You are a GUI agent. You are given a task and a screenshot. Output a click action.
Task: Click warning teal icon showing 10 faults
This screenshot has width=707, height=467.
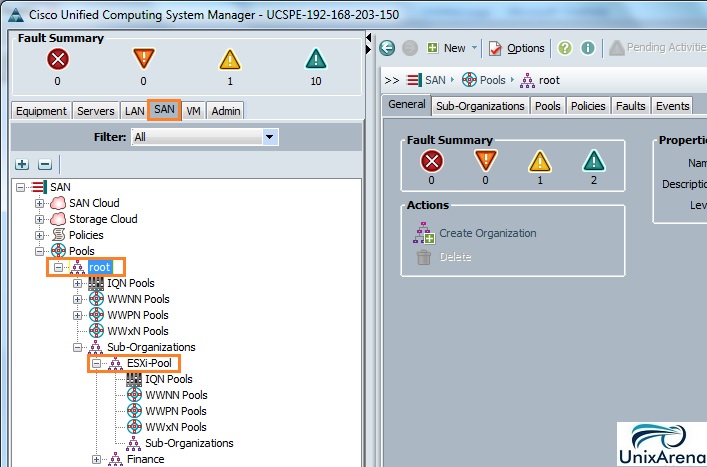click(316, 59)
